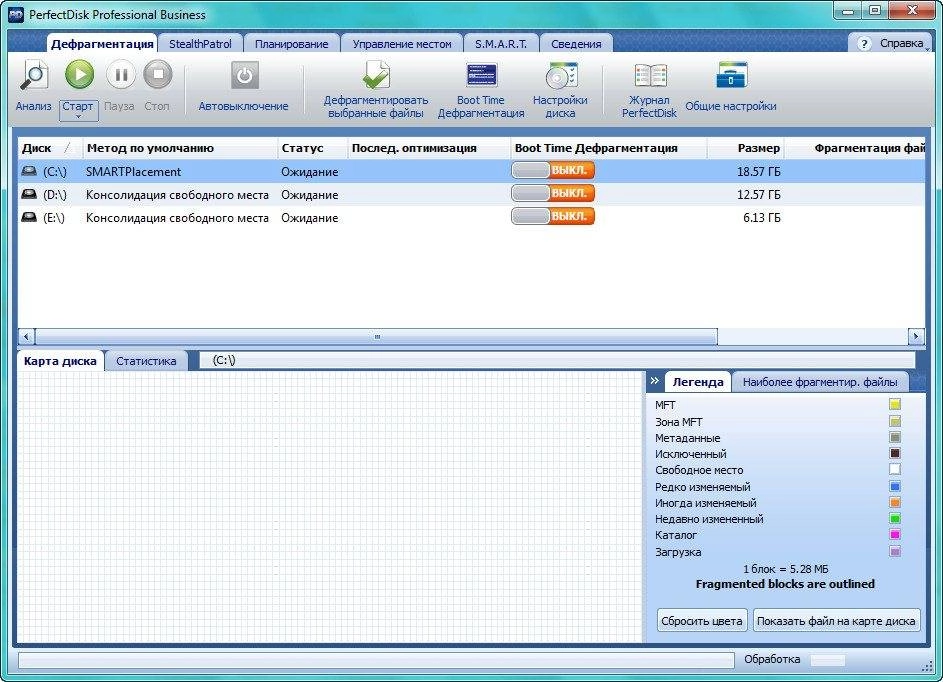Image resolution: width=943 pixels, height=682 pixels.
Task: Click the Иногда изменяемый orange swatch
Action: pos(895,502)
